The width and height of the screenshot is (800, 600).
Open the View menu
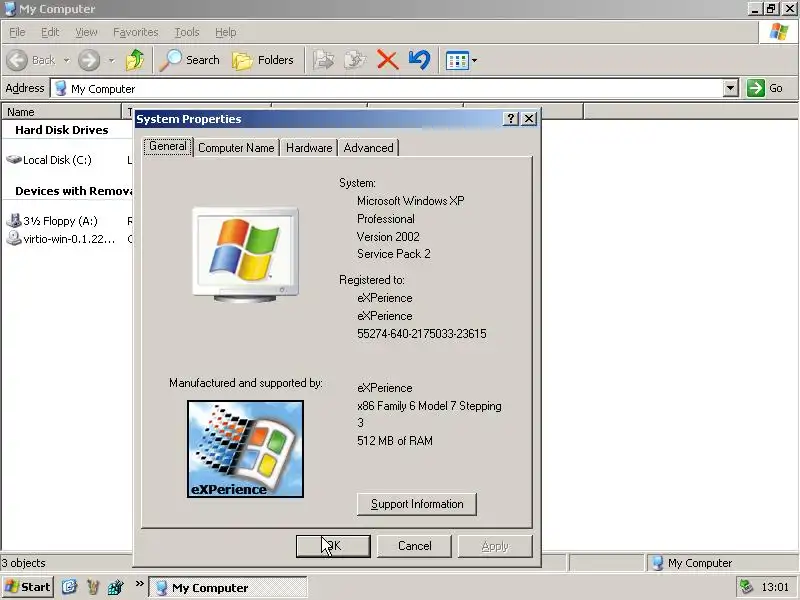(x=86, y=32)
